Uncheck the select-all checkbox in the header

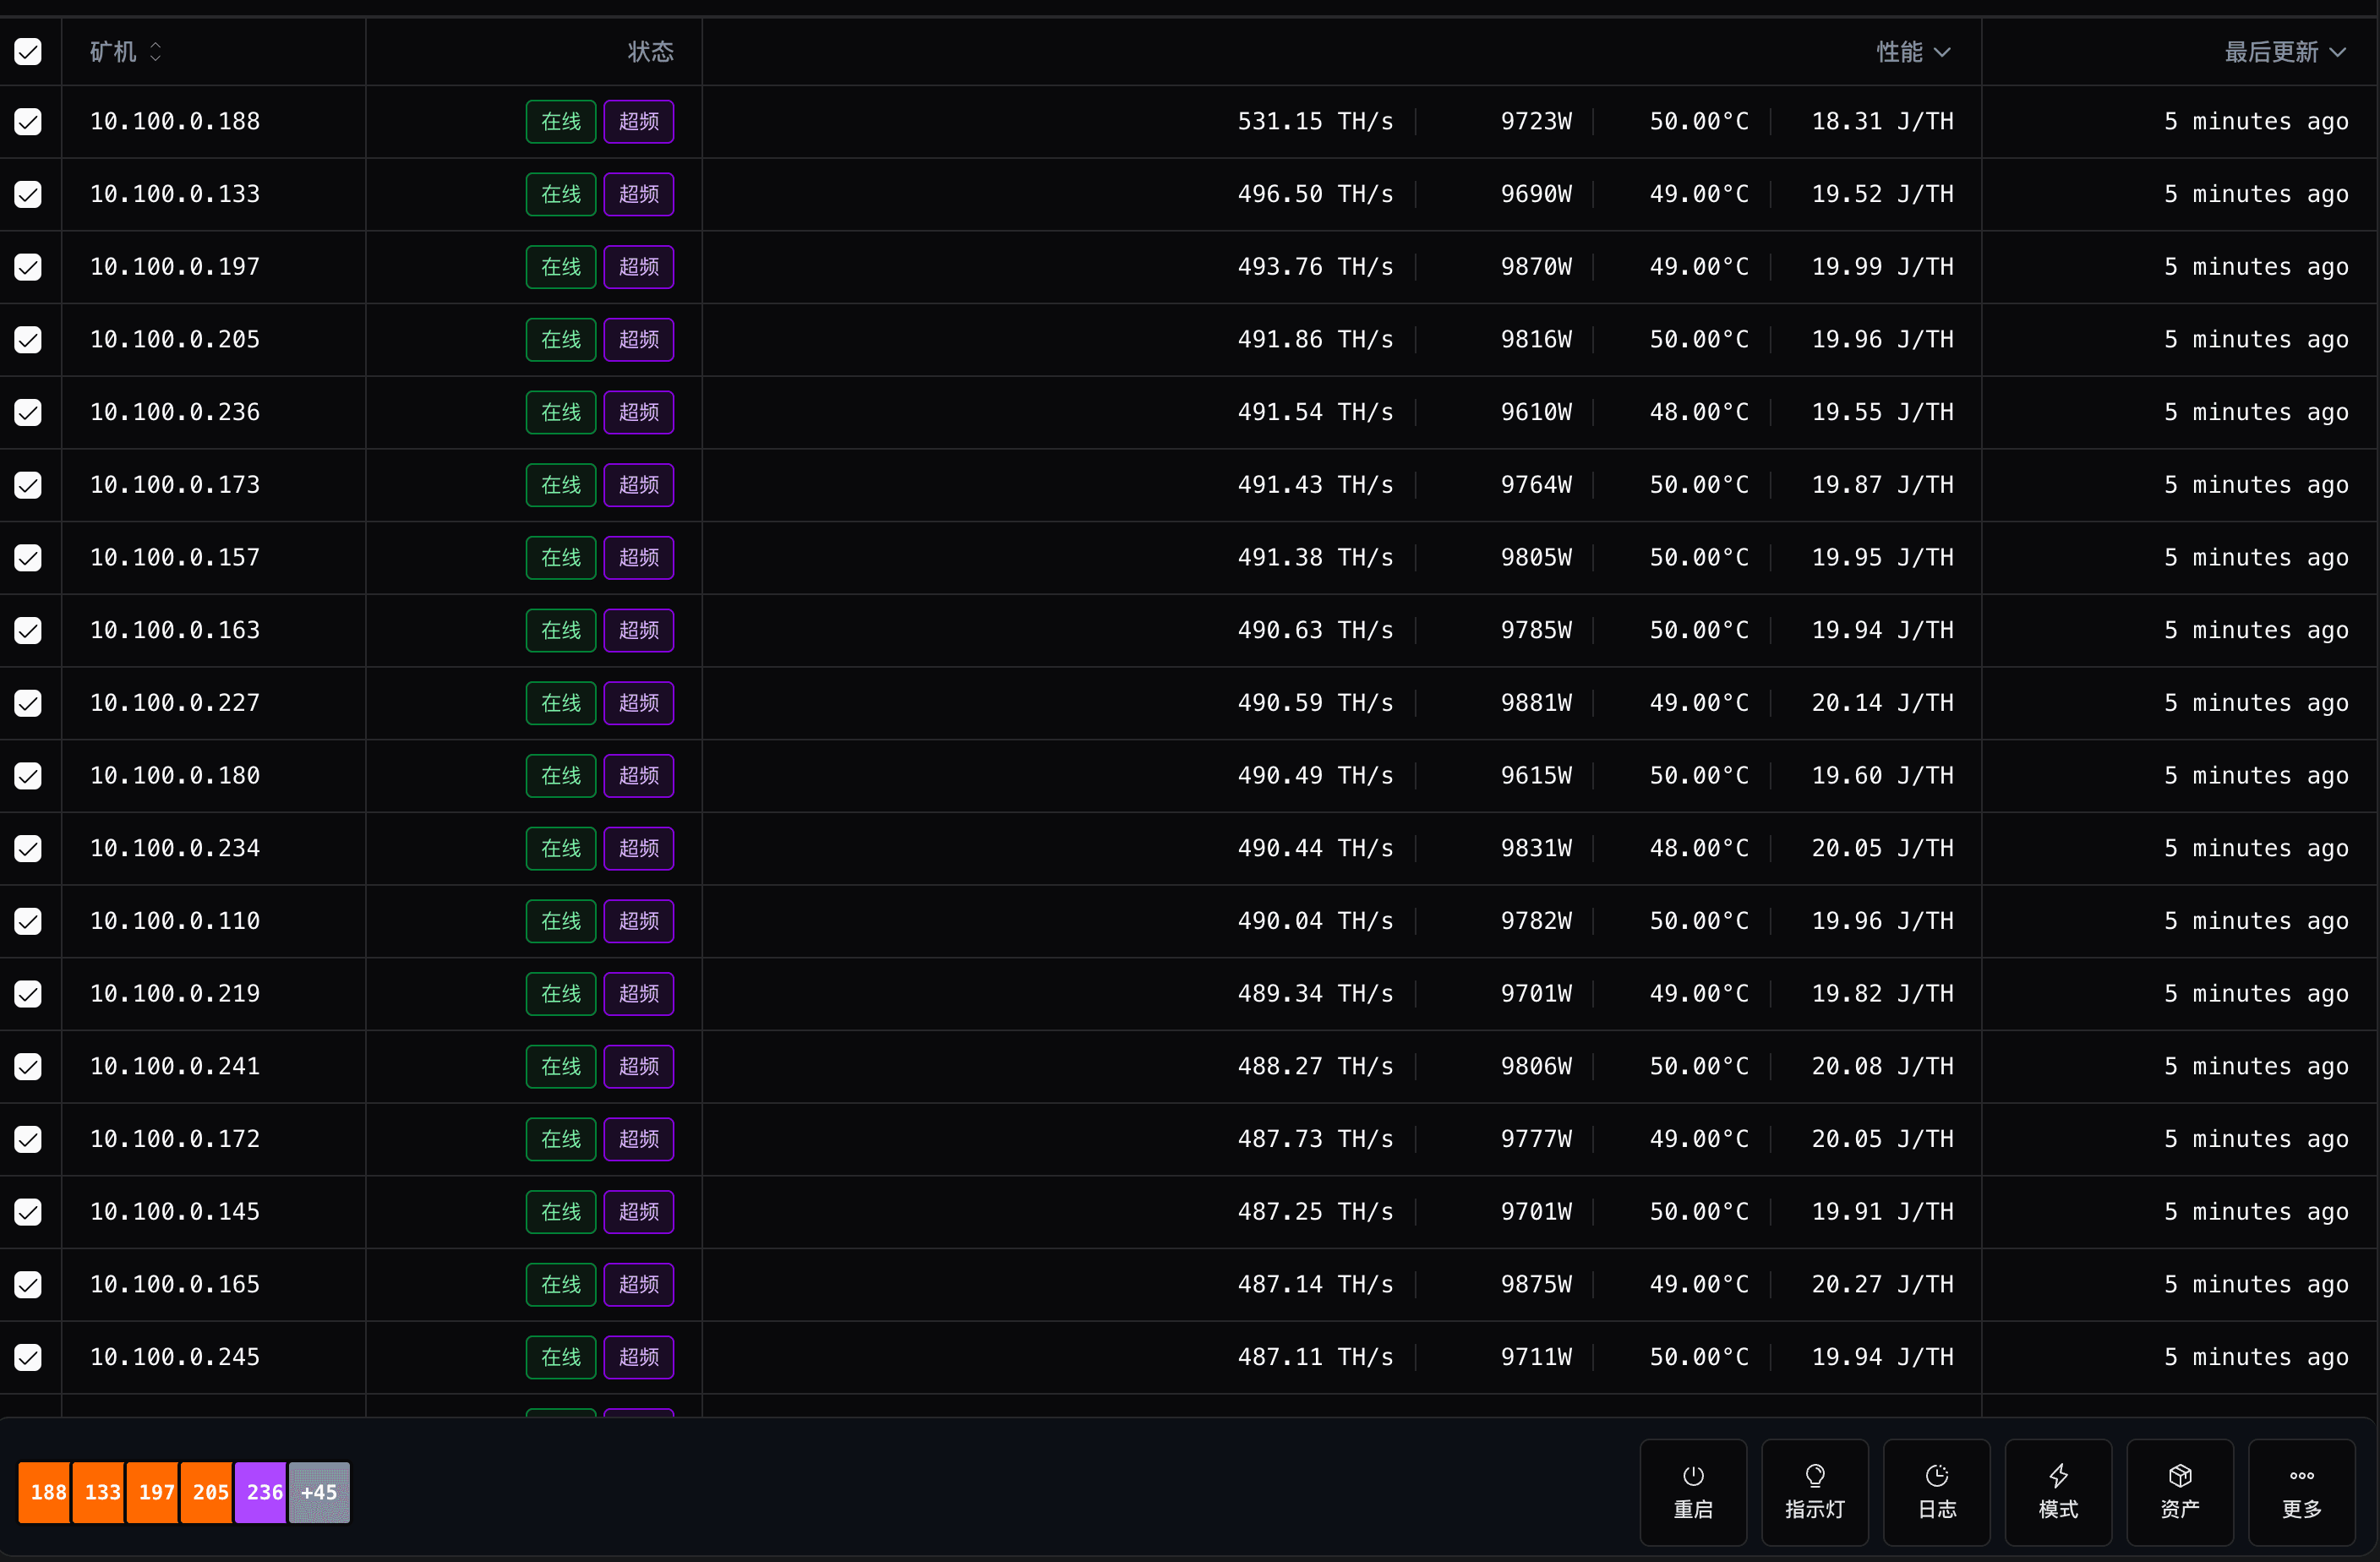pyautogui.click(x=28, y=52)
